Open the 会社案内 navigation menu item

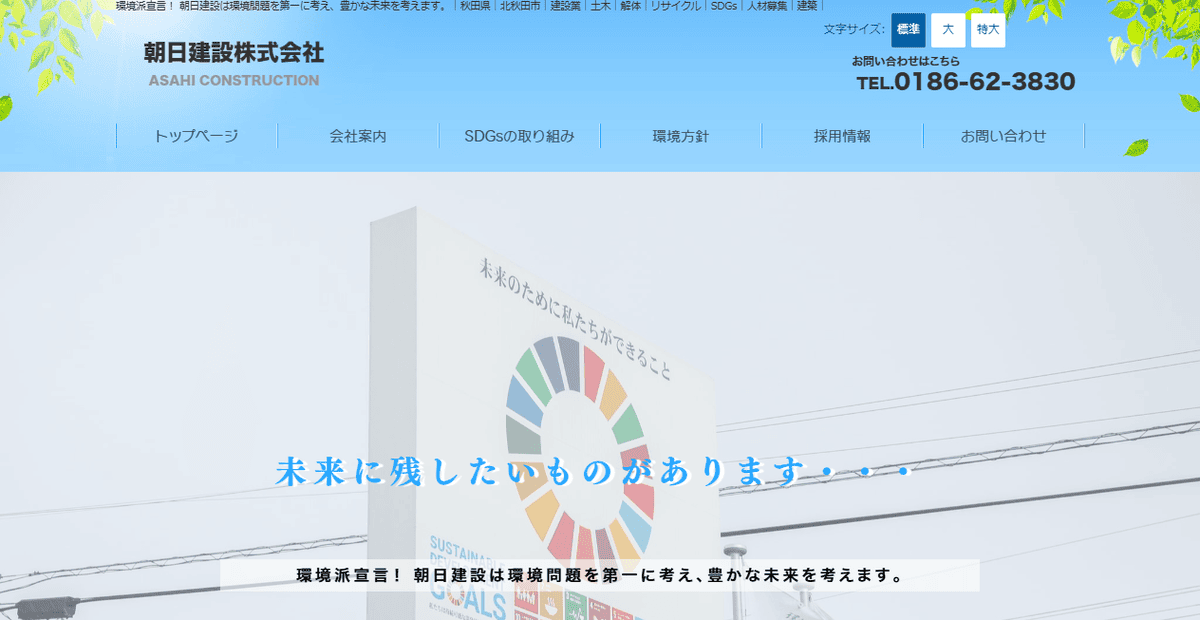click(x=358, y=135)
